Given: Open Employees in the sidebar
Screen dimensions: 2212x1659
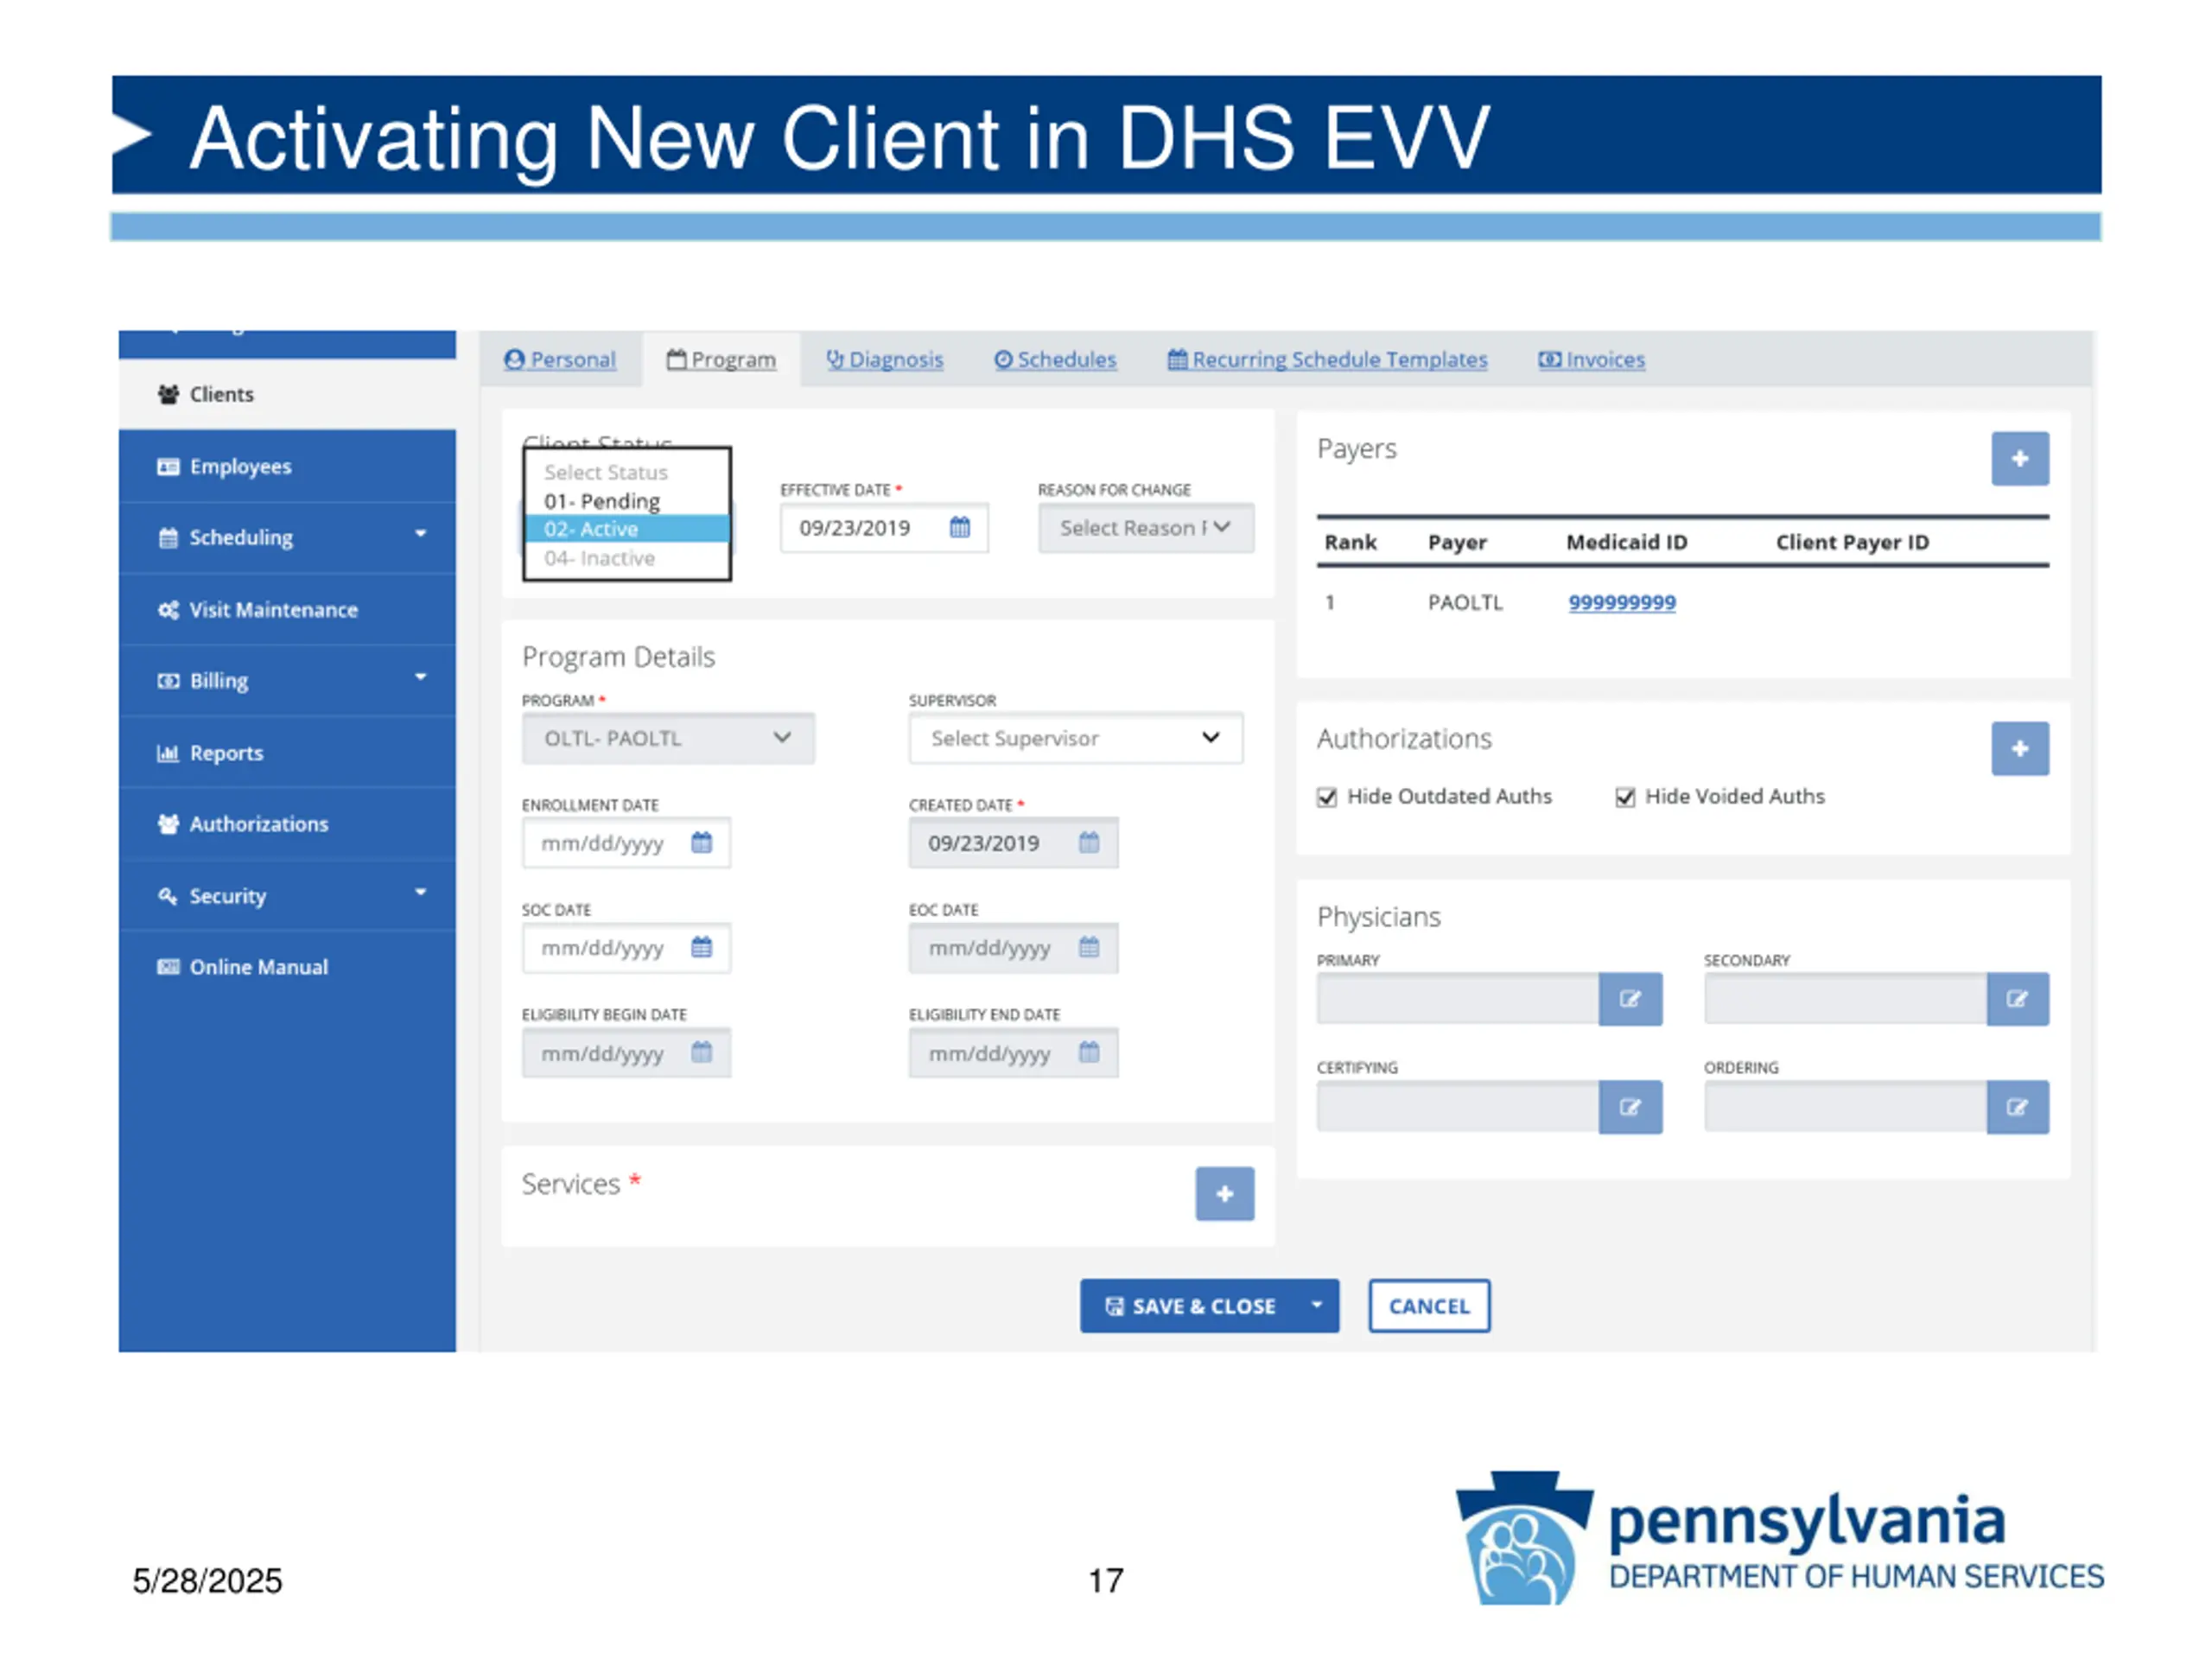Looking at the screenshot, I should click(x=287, y=466).
